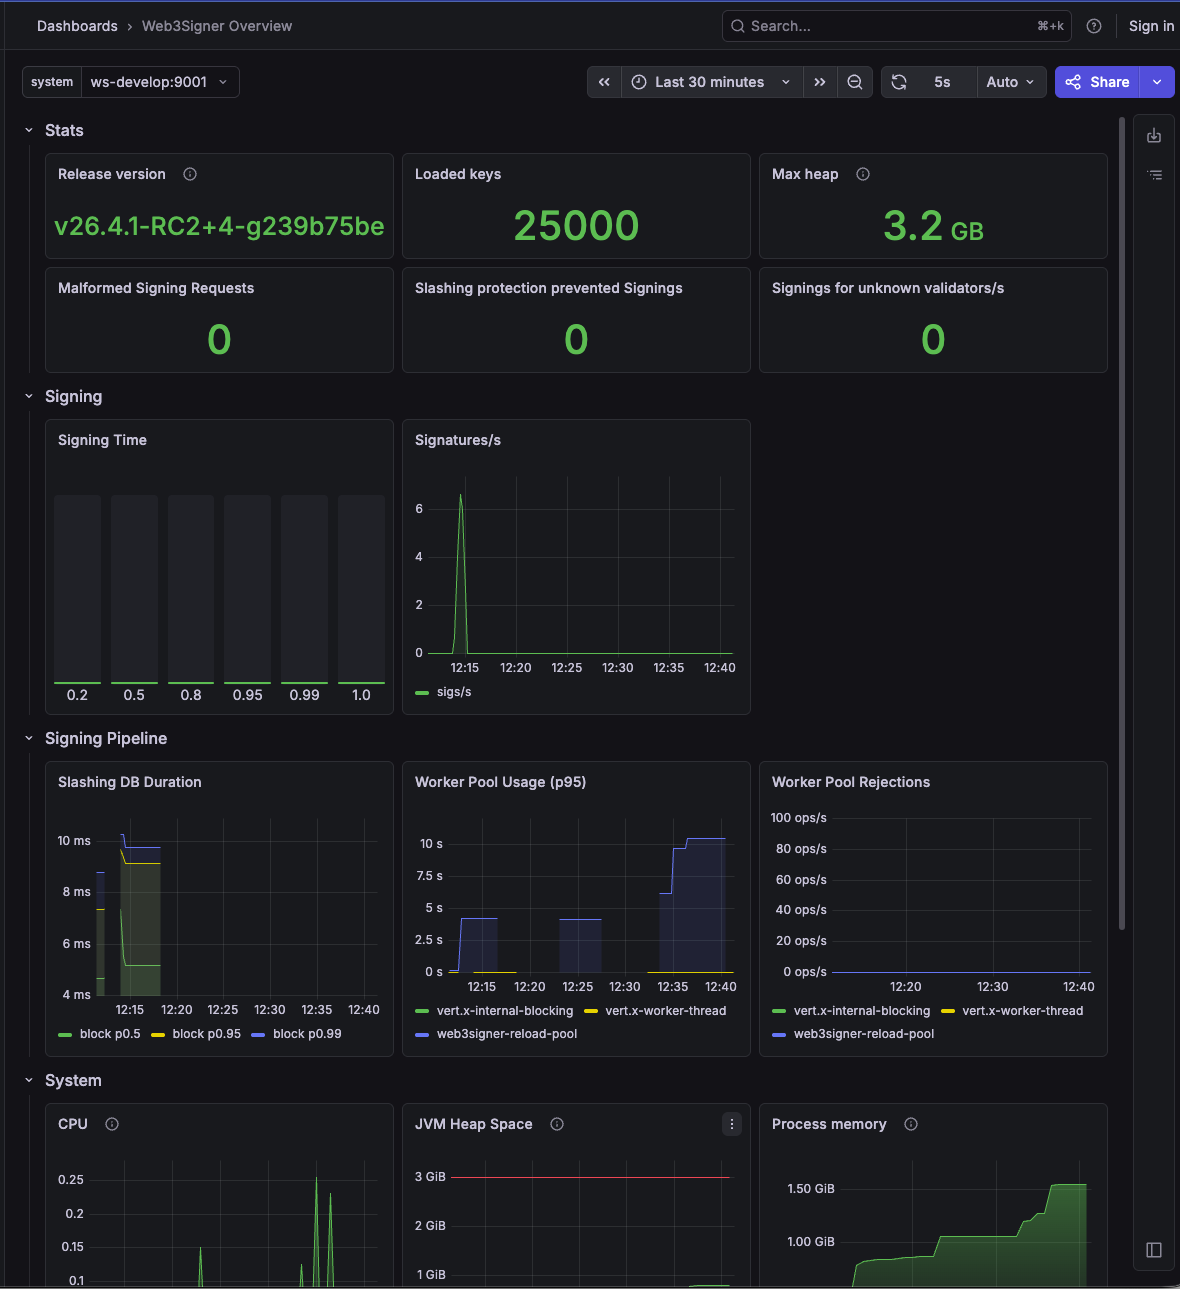Focus the Search field
1180x1289 pixels.
point(896,26)
